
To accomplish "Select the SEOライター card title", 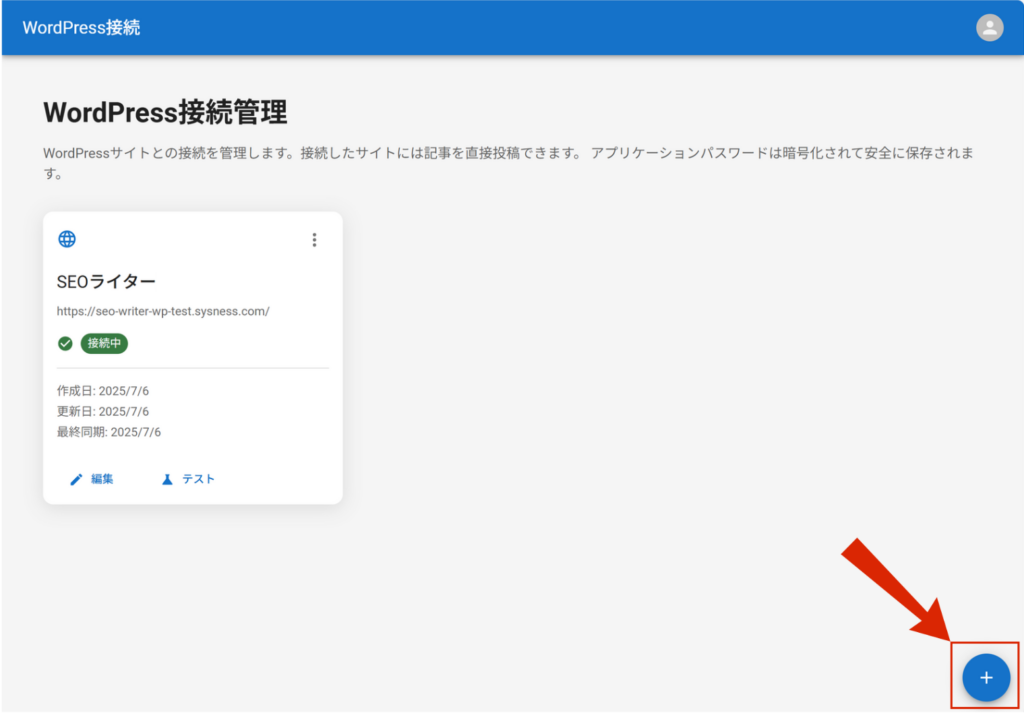I will [106, 282].
